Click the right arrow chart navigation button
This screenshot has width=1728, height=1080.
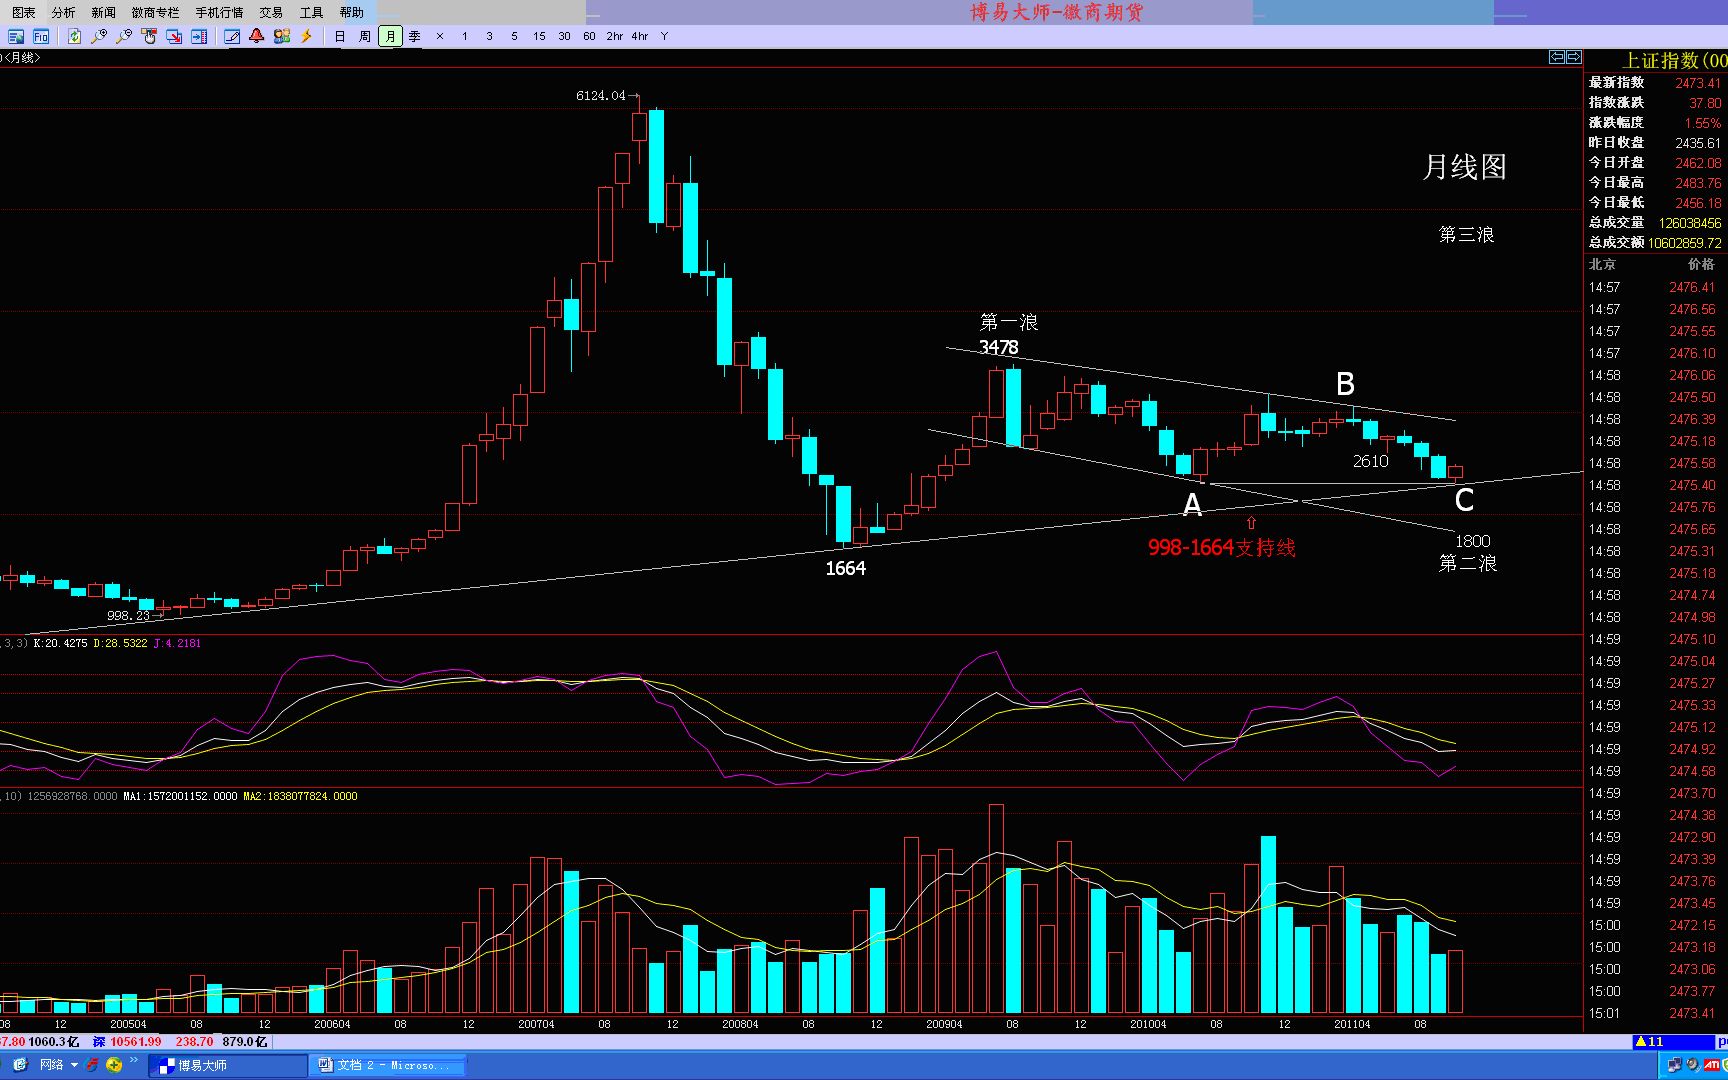pos(1574,57)
